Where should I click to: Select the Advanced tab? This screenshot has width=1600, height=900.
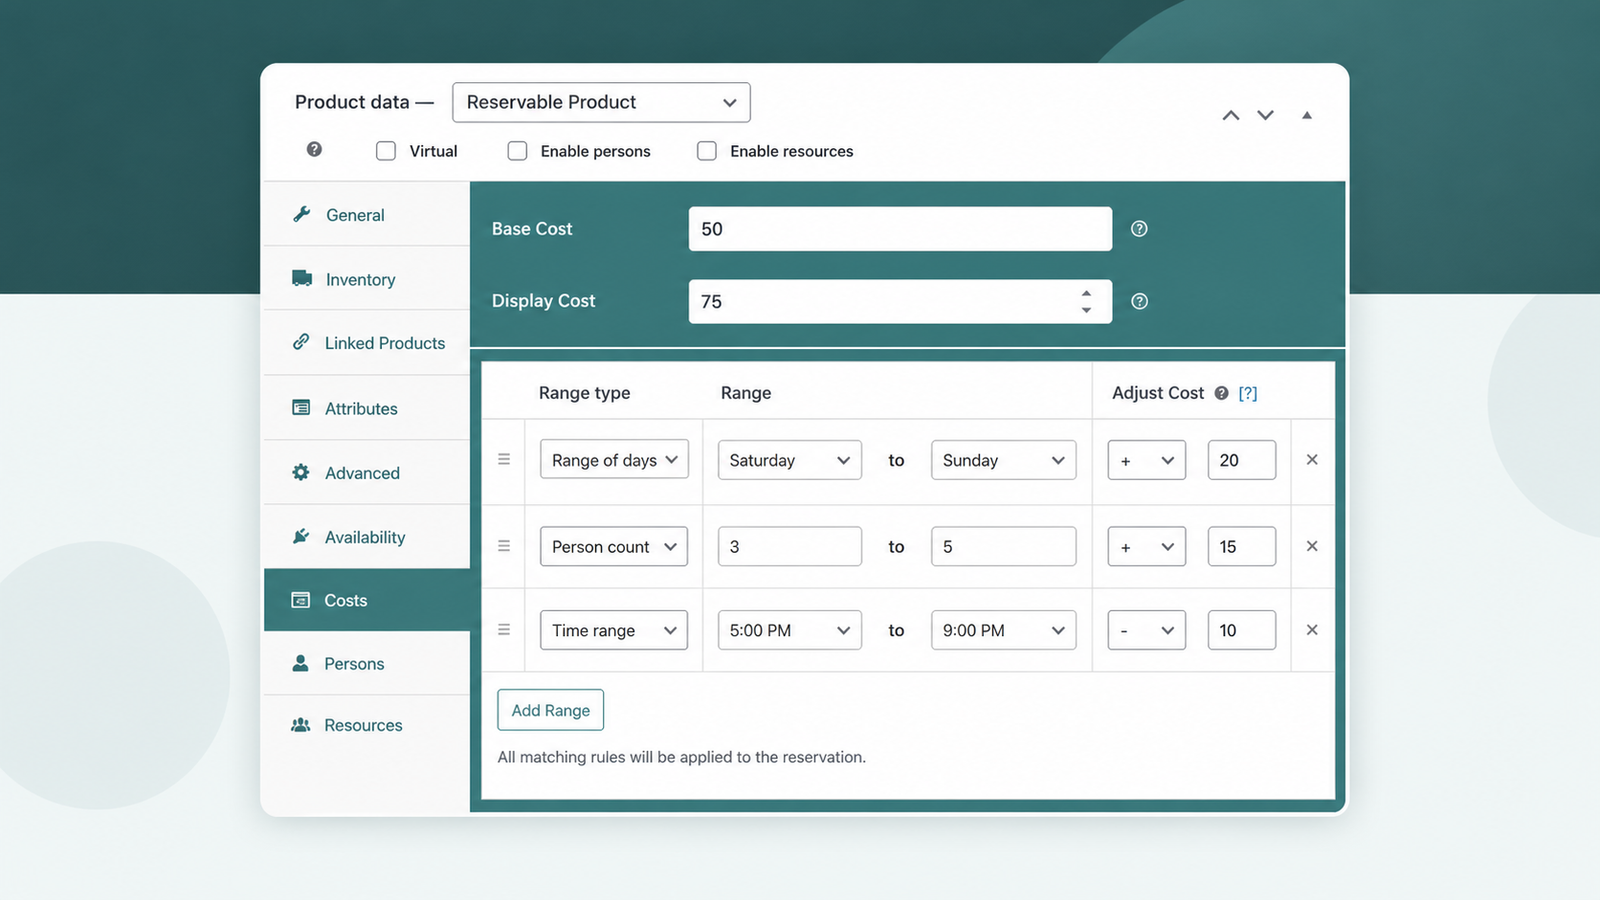367,473
